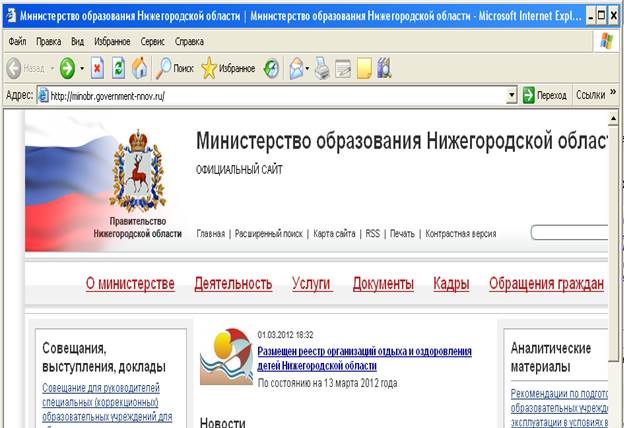Image resolution: width=624 pixels, height=428 pixels.
Task: Click the Back arrow button
Action: click(x=14, y=68)
